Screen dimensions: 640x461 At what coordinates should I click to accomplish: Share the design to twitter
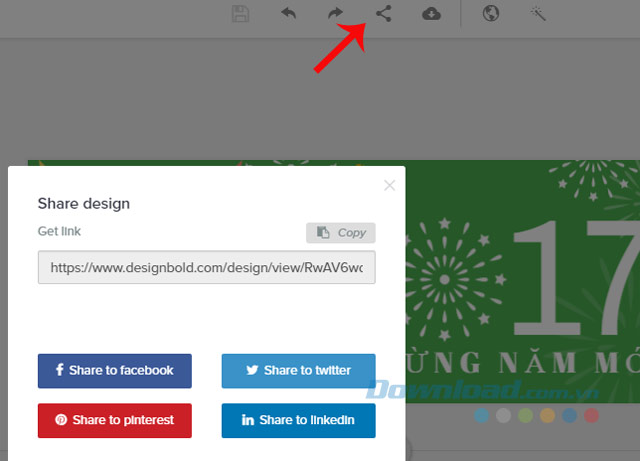298,371
